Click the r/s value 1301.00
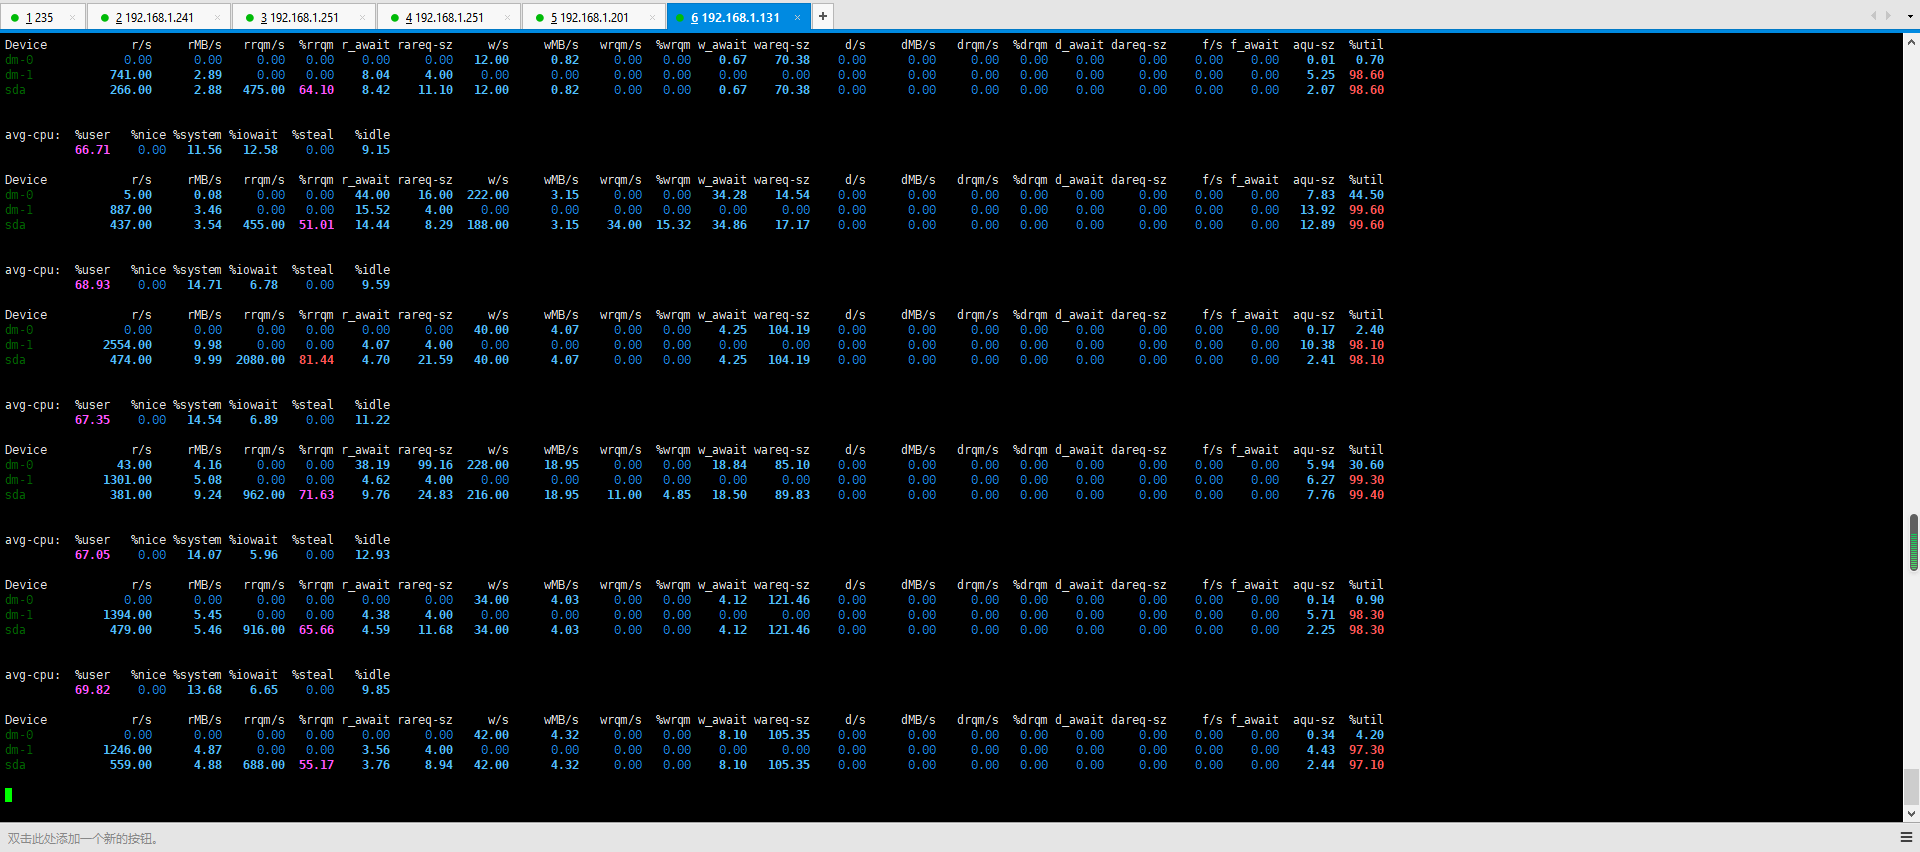This screenshot has height=852, width=1920. click(127, 480)
